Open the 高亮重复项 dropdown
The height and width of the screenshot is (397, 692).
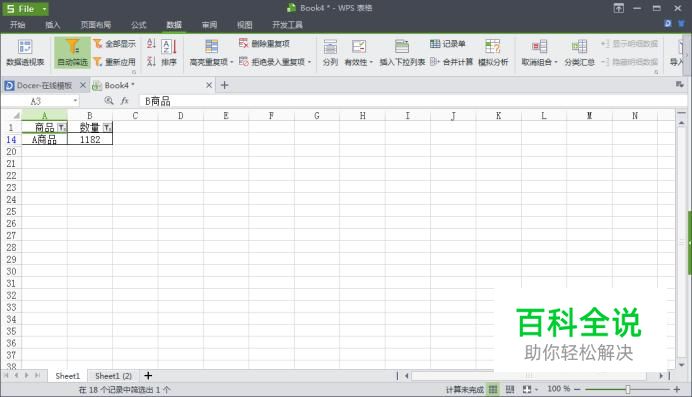pyautogui.click(x=211, y=53)
